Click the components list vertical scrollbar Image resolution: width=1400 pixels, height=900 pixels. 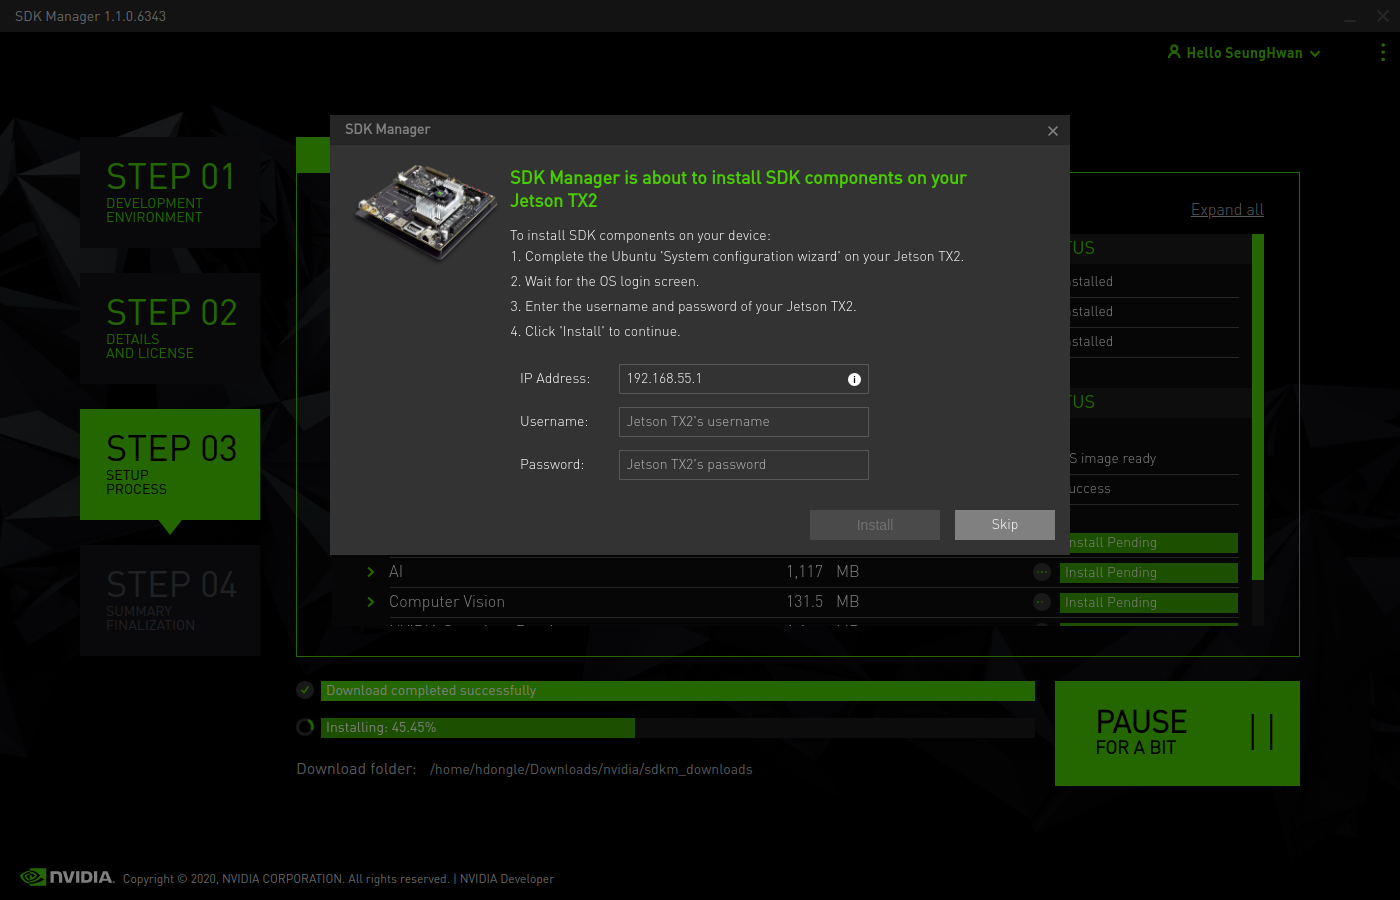(1258, 407)
